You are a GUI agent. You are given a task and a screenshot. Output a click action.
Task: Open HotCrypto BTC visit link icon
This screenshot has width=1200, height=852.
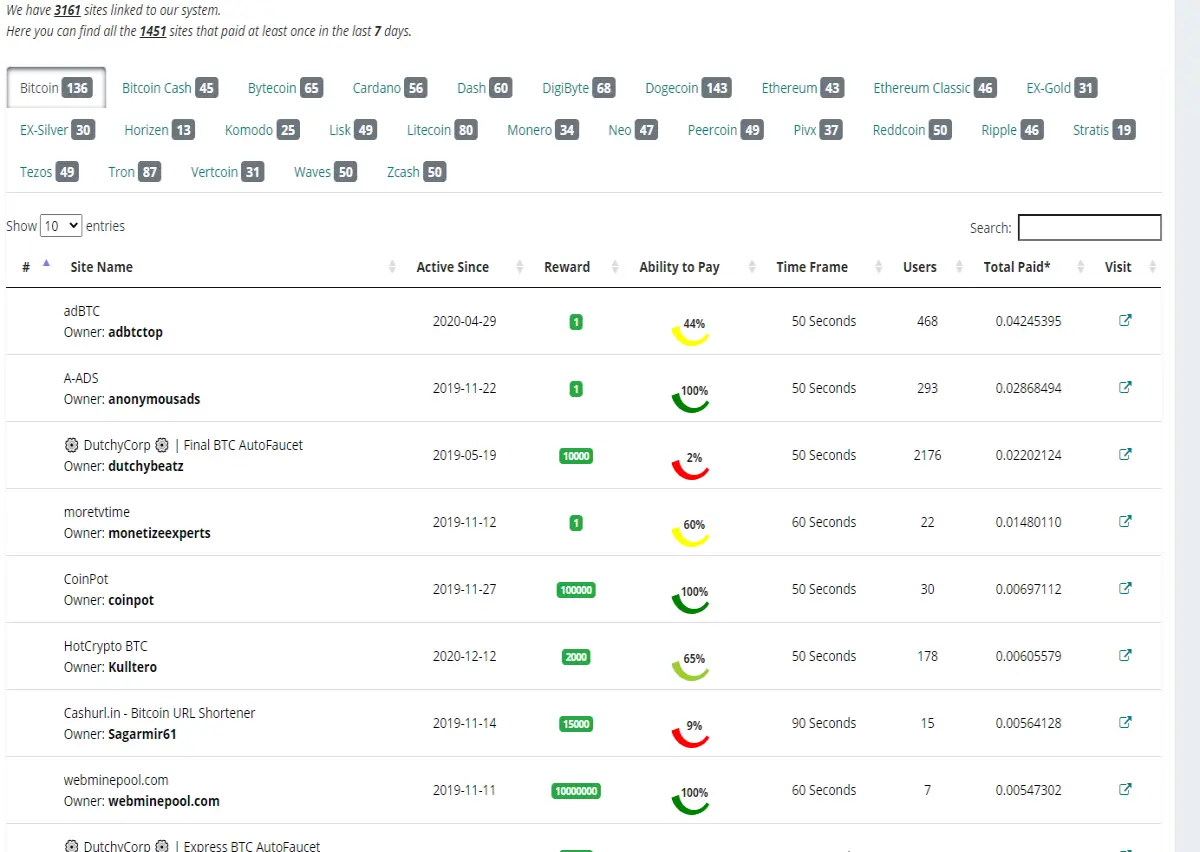click(x=1125, y=656)
